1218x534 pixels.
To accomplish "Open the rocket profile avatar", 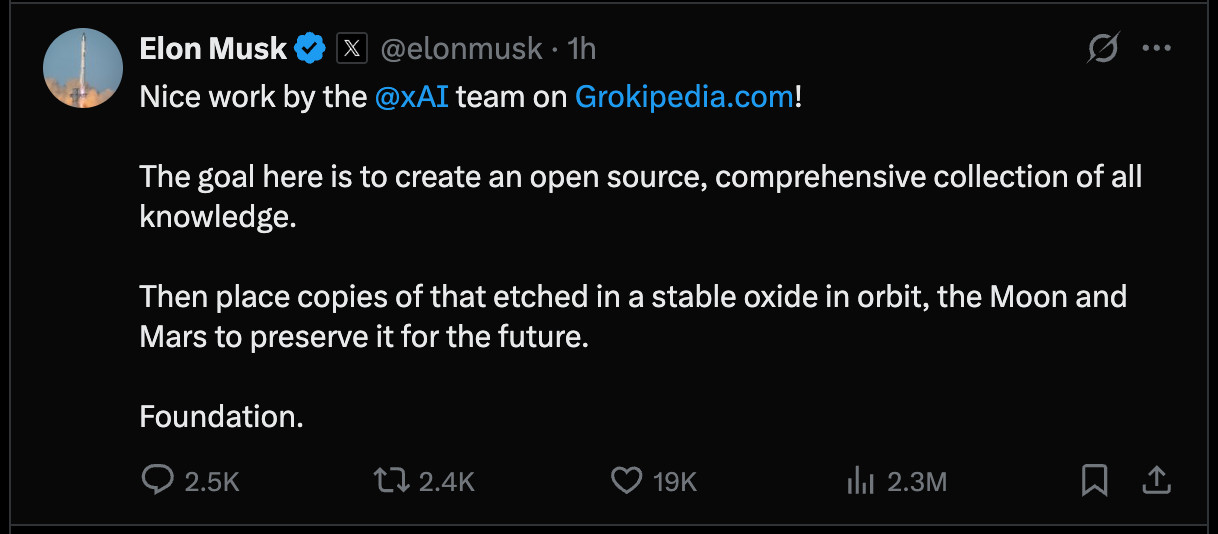I will coord(83,69).
